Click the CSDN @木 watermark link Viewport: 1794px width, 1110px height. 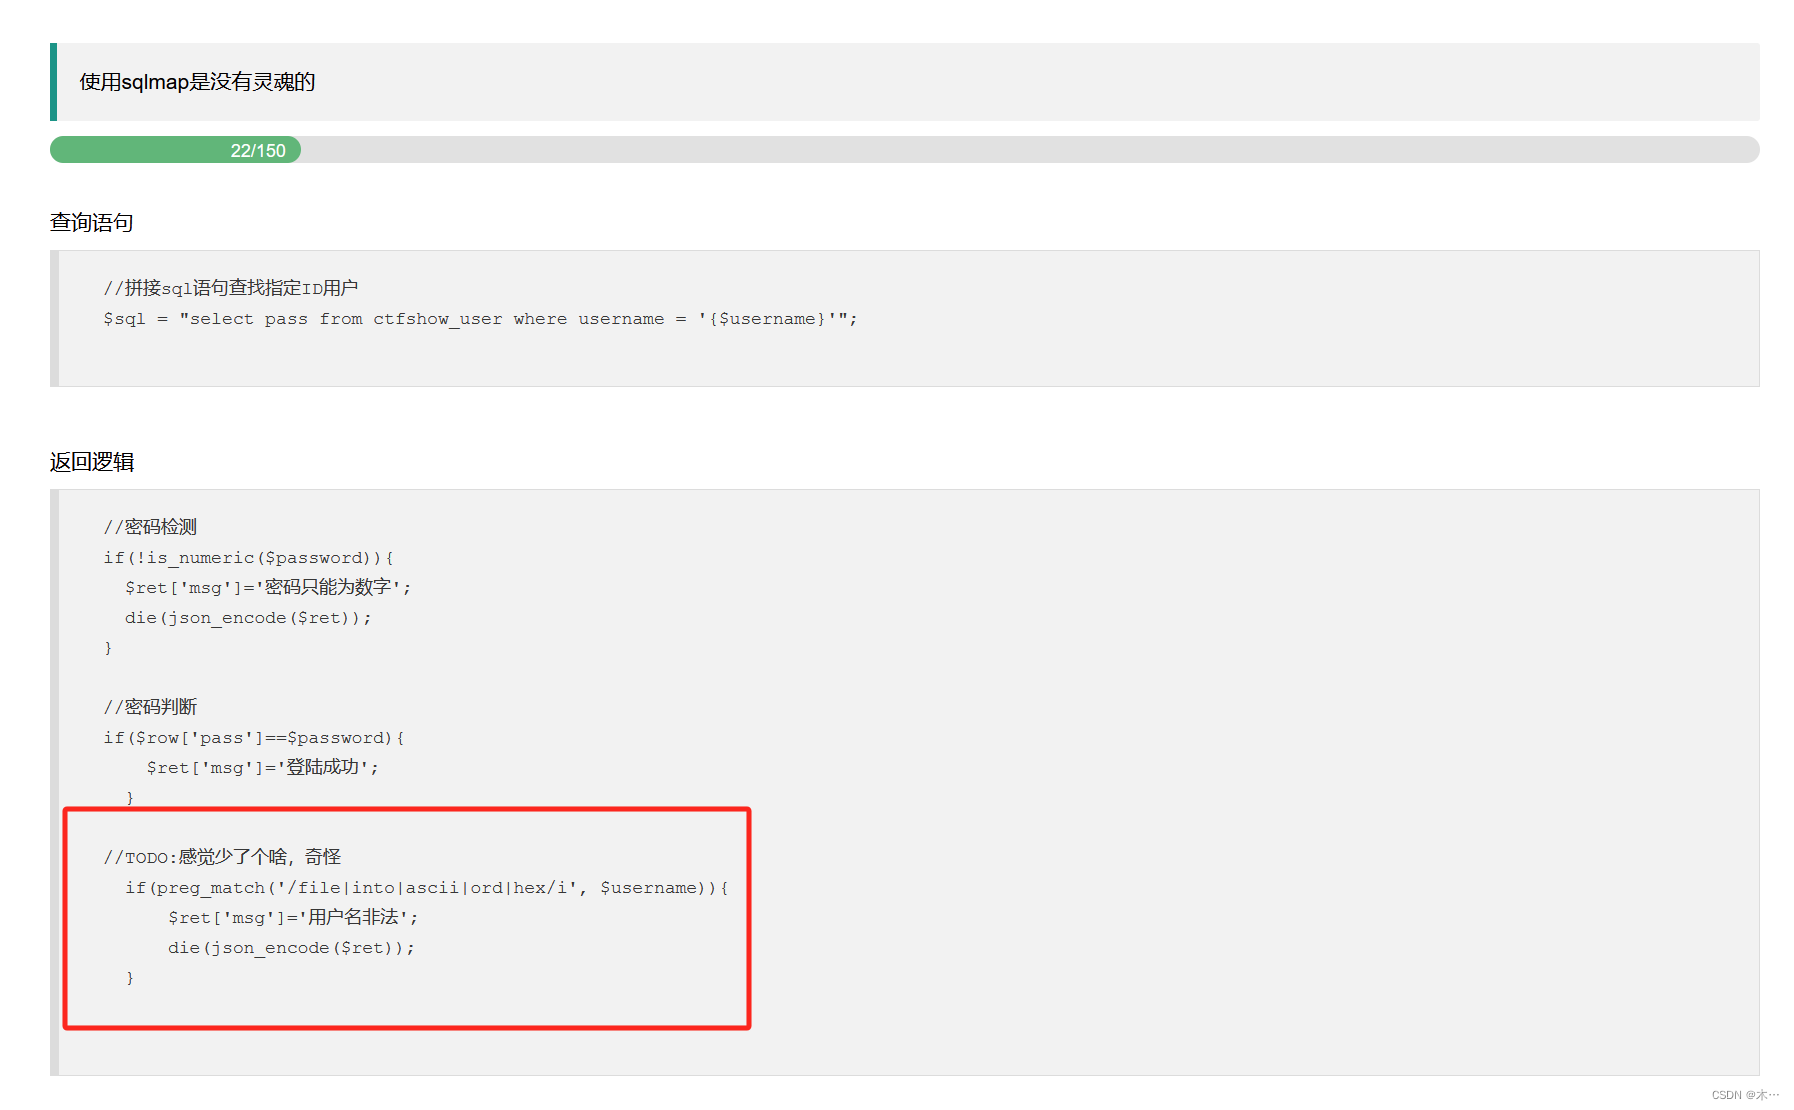(1742, 1093)
